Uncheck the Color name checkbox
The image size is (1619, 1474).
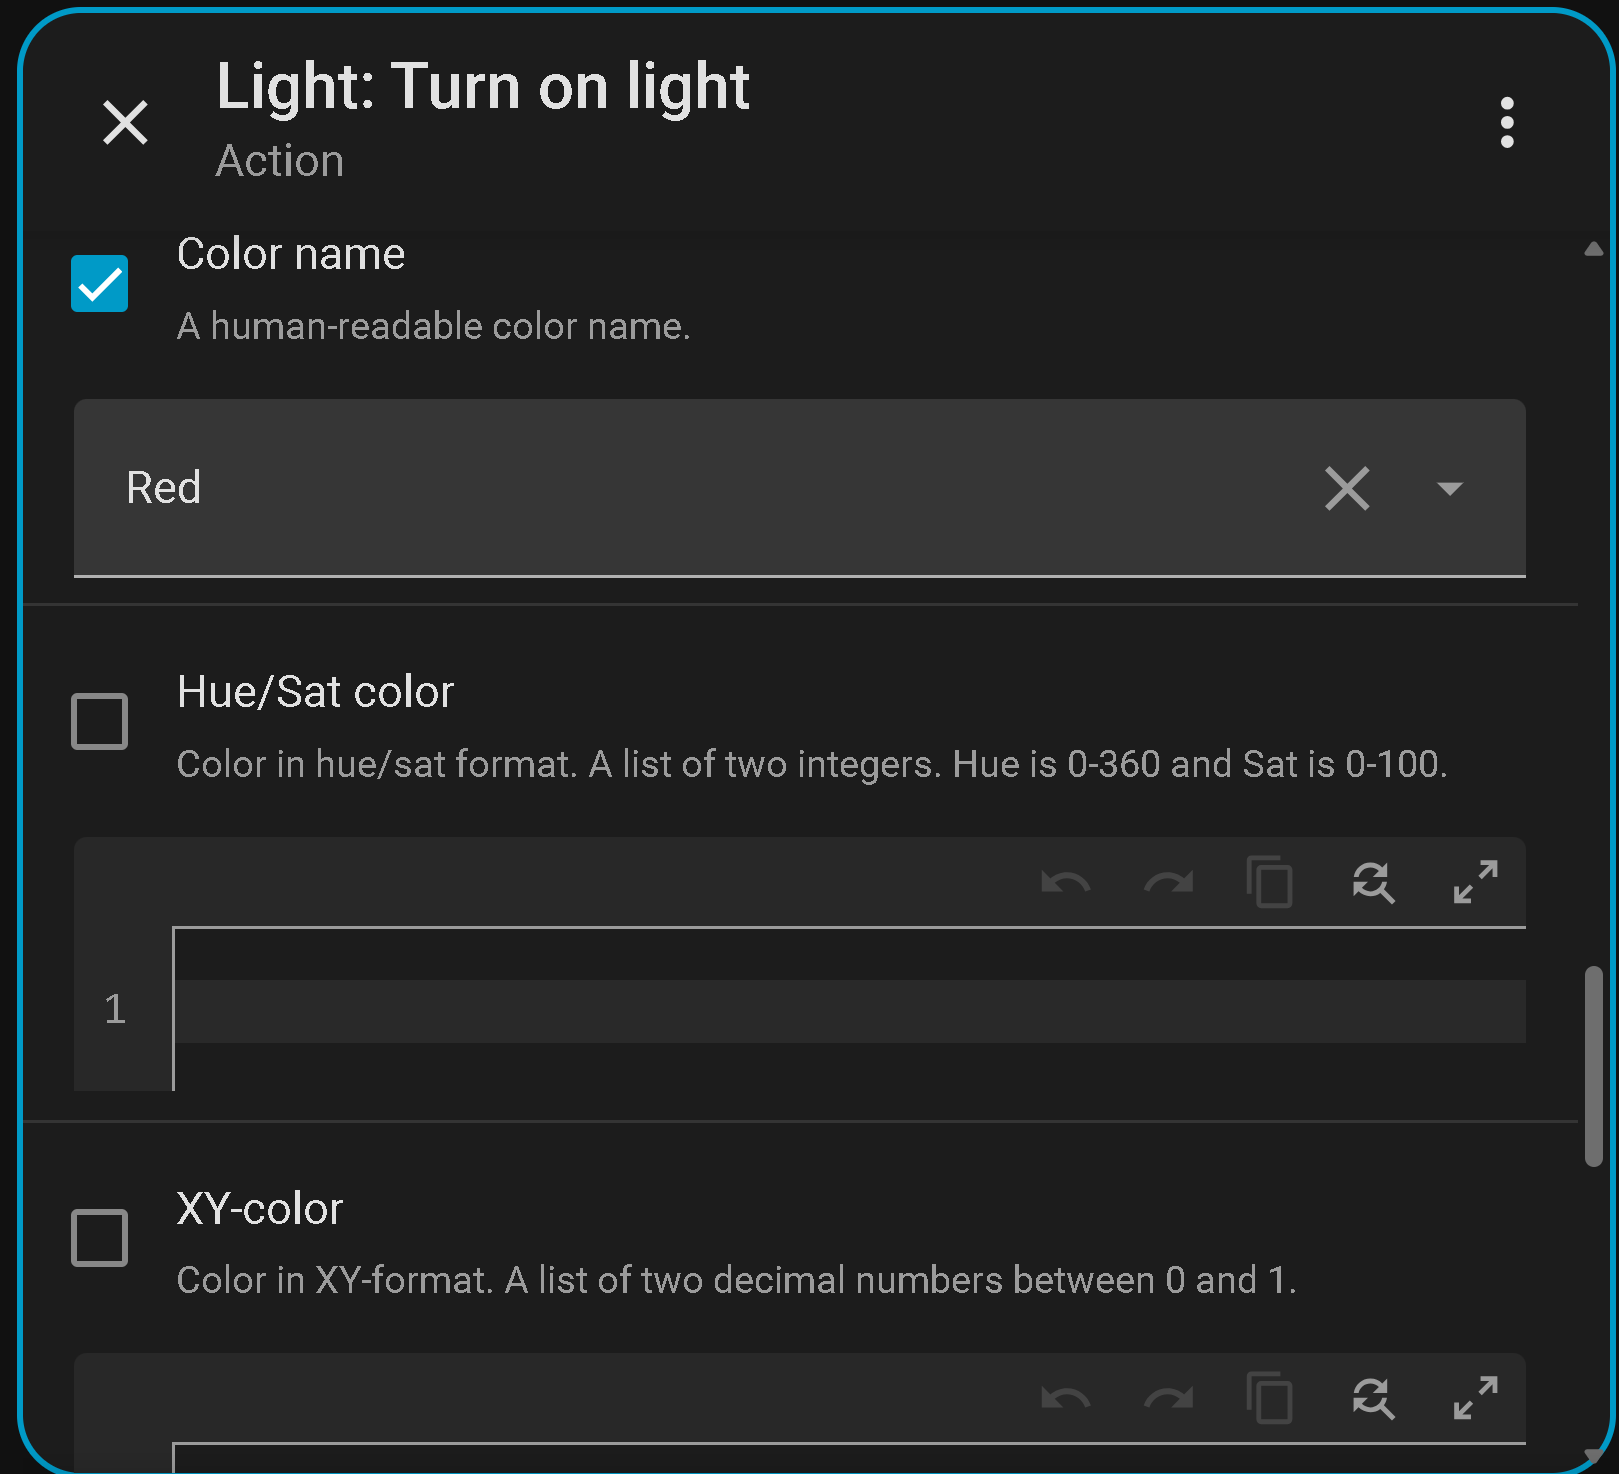tap(100, 284)
